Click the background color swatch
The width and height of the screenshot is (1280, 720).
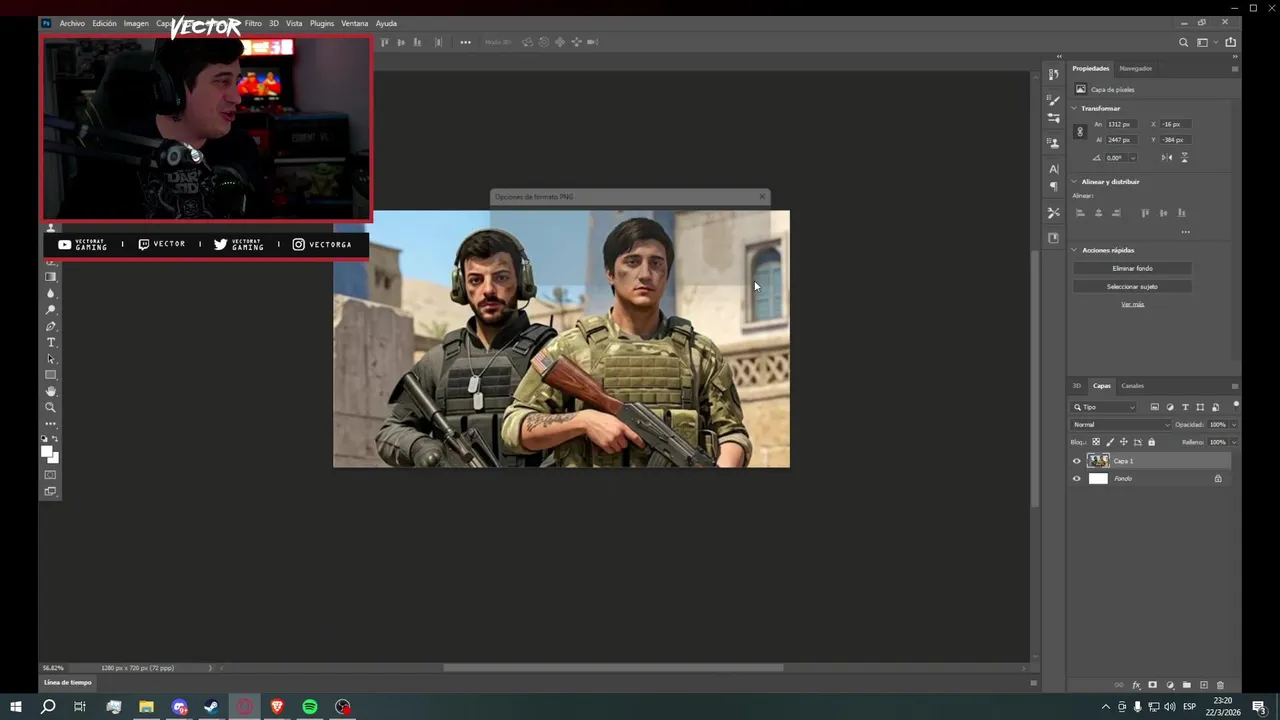coord(54,458)
